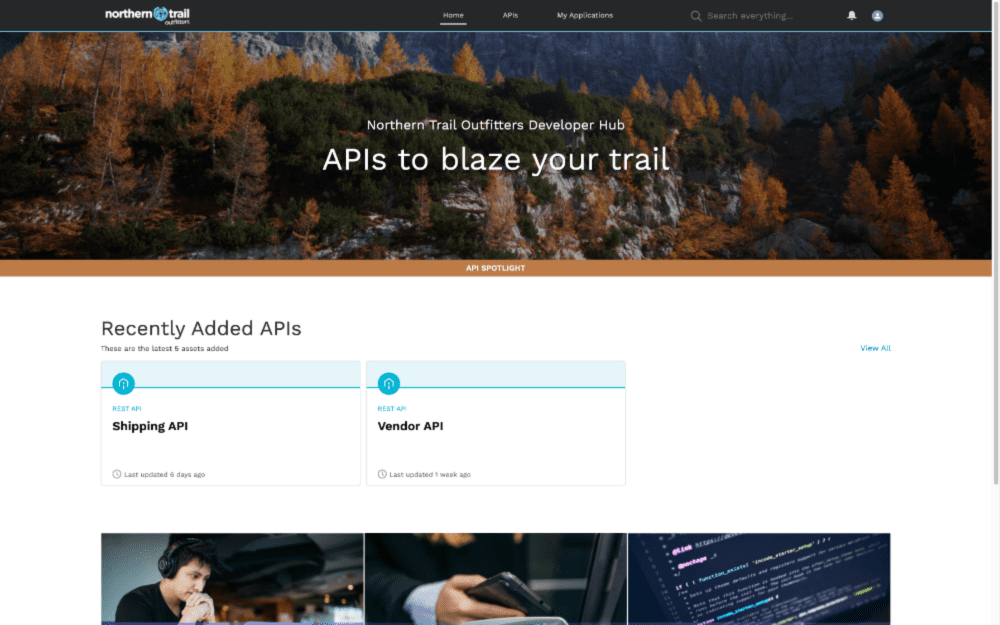
Task: Click the Northern Trail Outfitters logo
Action: 147,15
